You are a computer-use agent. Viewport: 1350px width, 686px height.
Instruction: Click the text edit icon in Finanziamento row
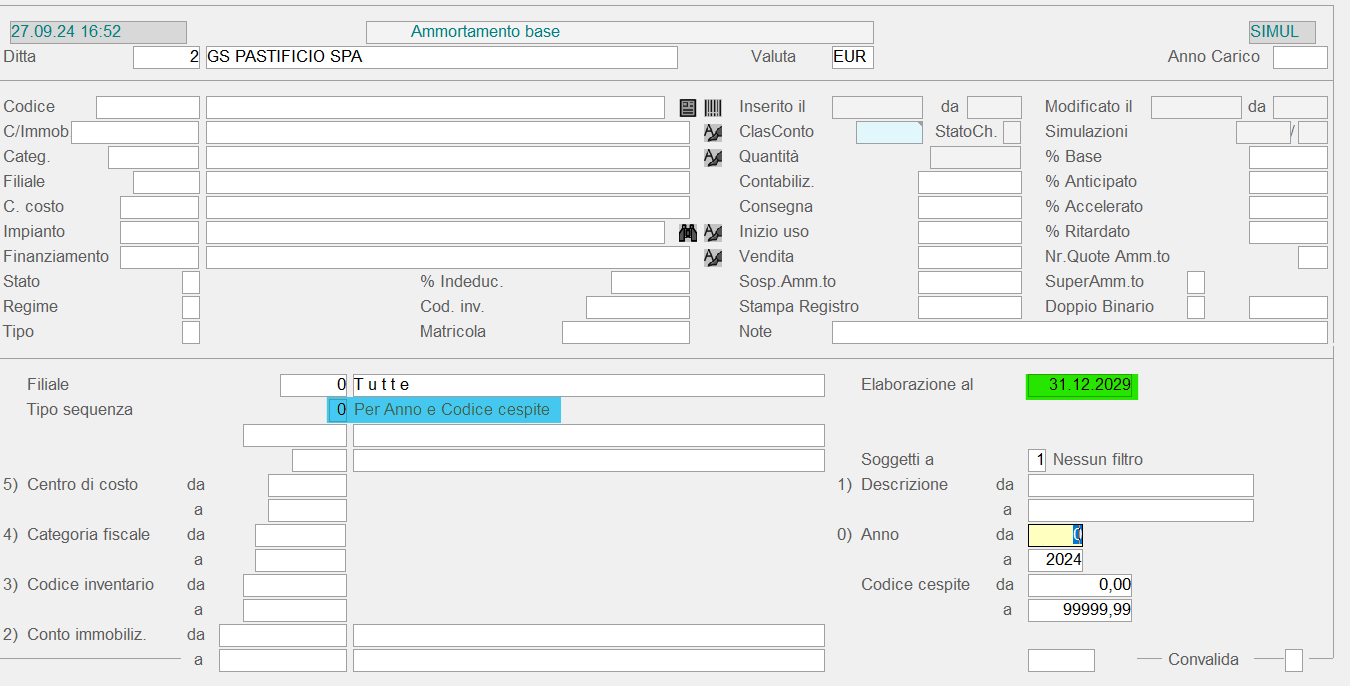coord(713,258)
